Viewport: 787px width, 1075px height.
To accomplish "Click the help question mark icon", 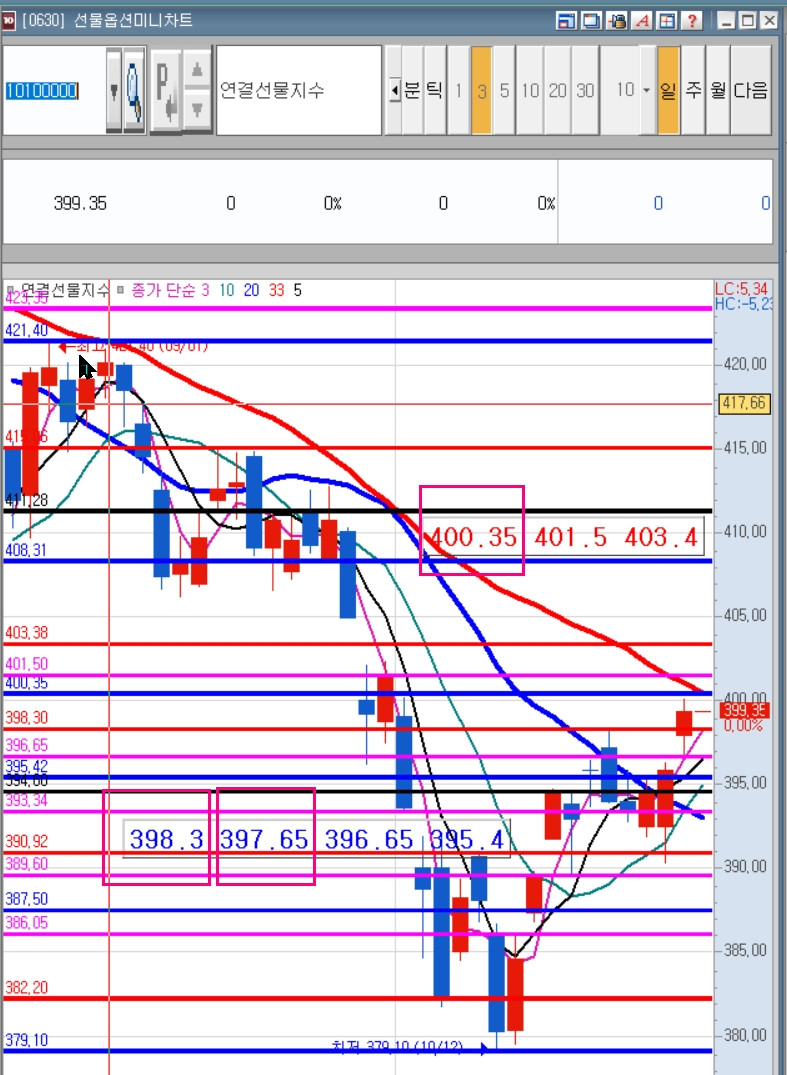I will click(x=692, y=21).
